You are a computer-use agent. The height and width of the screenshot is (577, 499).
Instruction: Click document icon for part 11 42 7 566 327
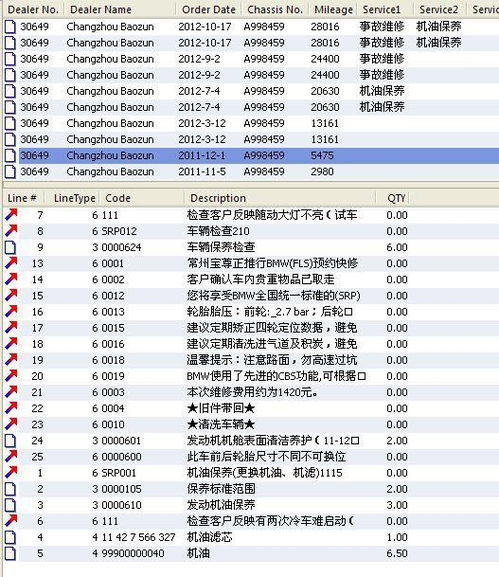[x=10, y=537]
